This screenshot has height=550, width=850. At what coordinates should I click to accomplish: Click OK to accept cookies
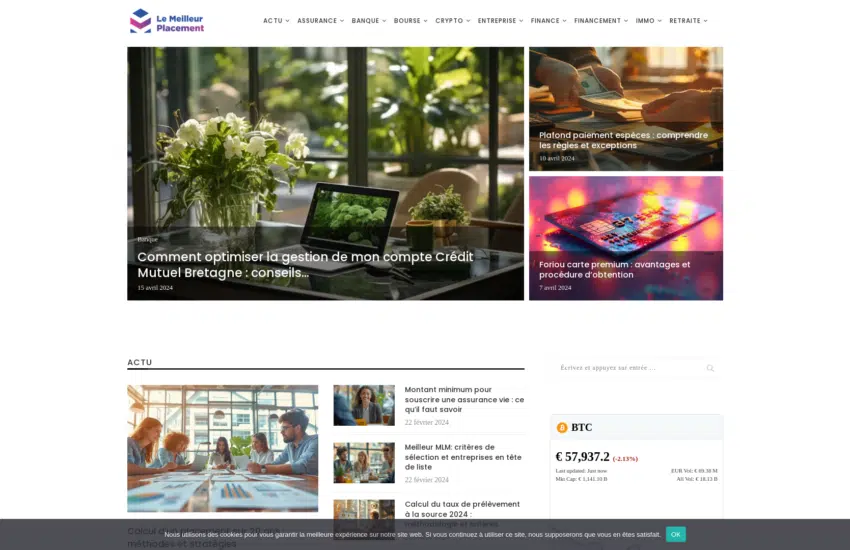click(x=676, y=534)
